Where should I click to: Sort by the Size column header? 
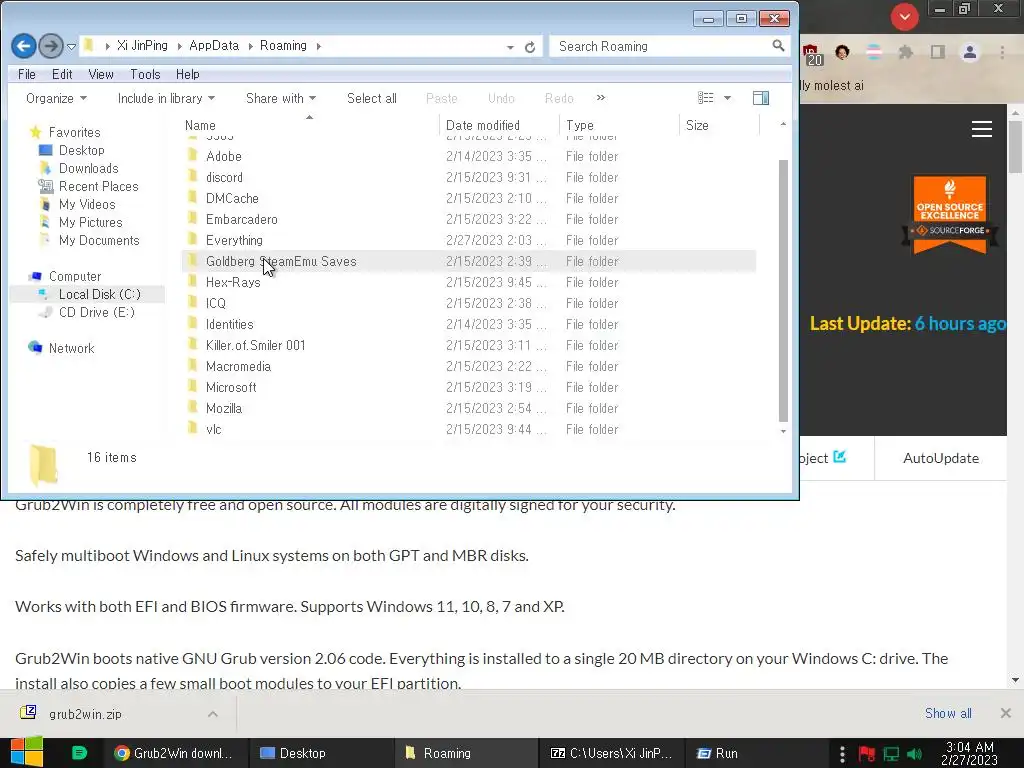point(720,125)
